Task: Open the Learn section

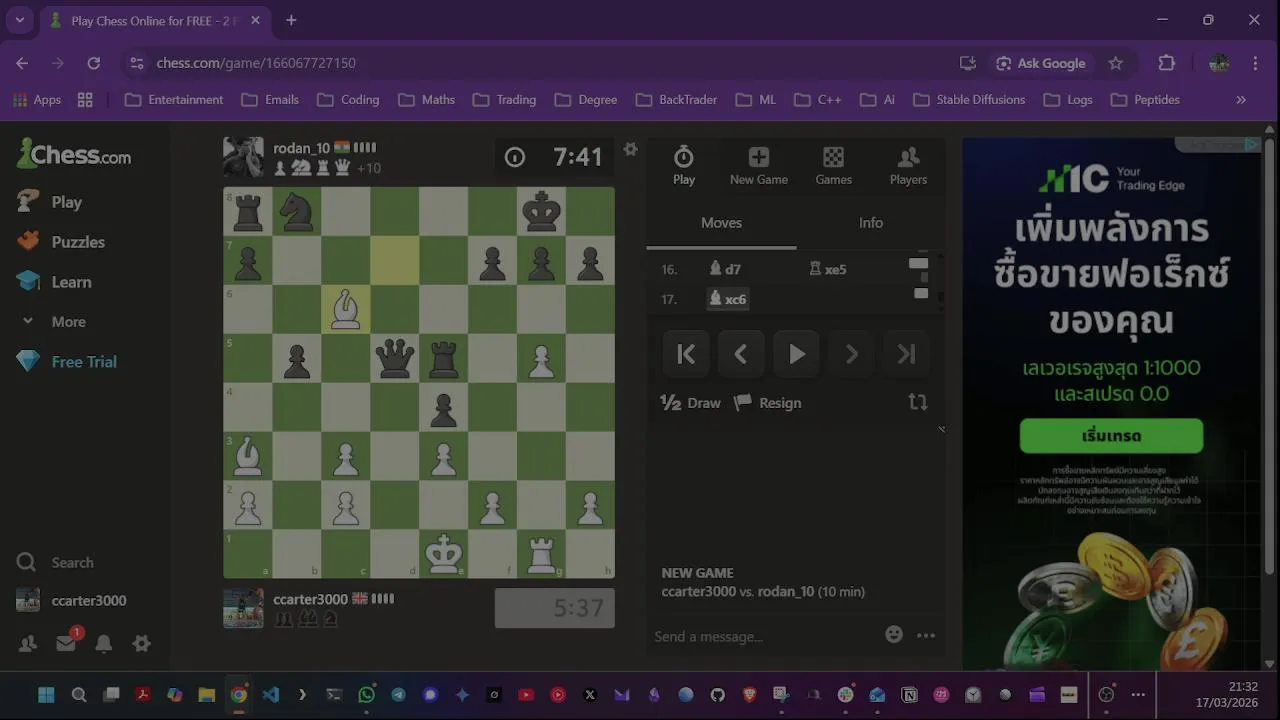Action: tap(55, 282)
